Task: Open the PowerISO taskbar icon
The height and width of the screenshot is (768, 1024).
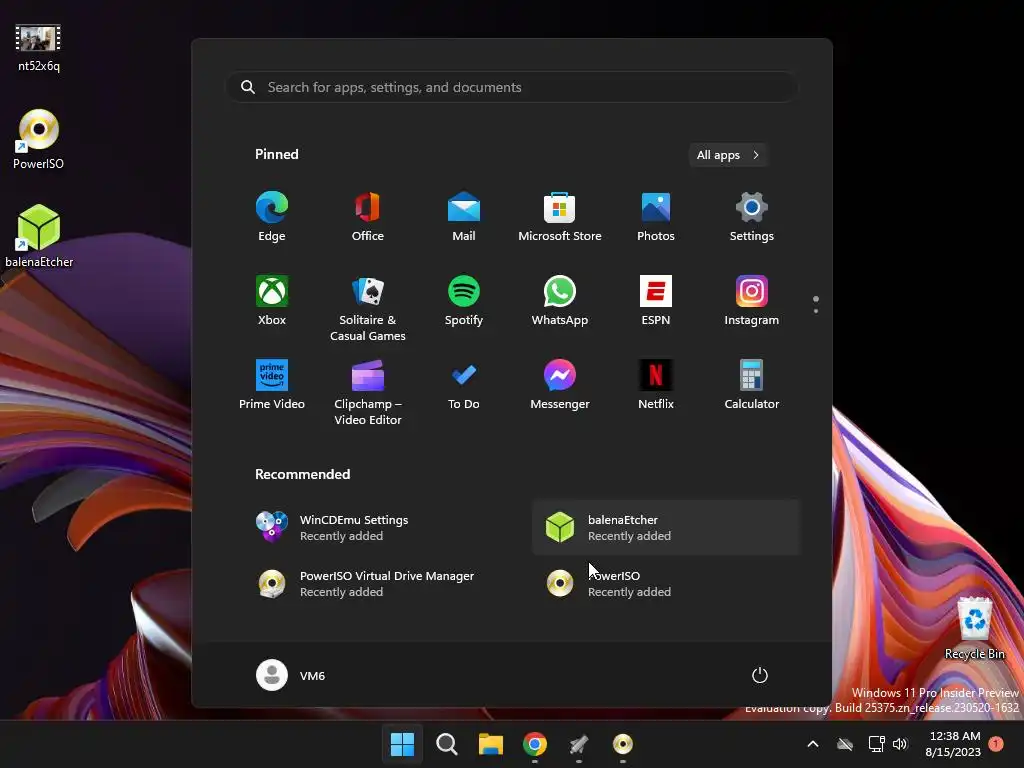Action: [623, 744]
